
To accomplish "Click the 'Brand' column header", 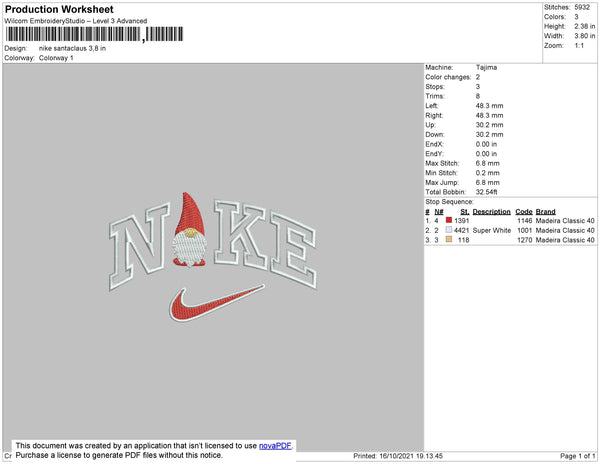I will coord(545,212).
